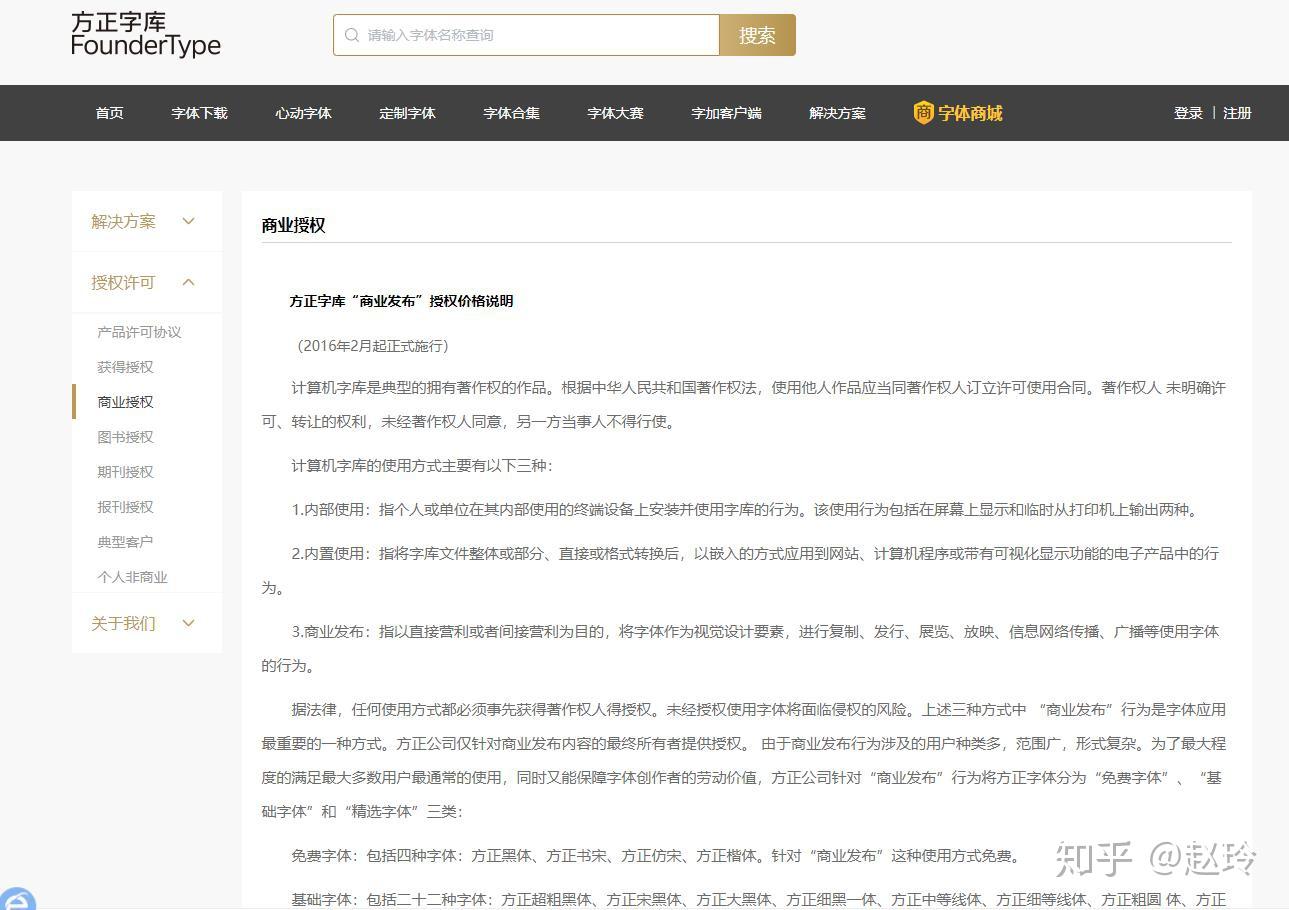The height and width of the screenshot is (910, 1289).
Task: Click the font name search field
Action: click(526, 35)
